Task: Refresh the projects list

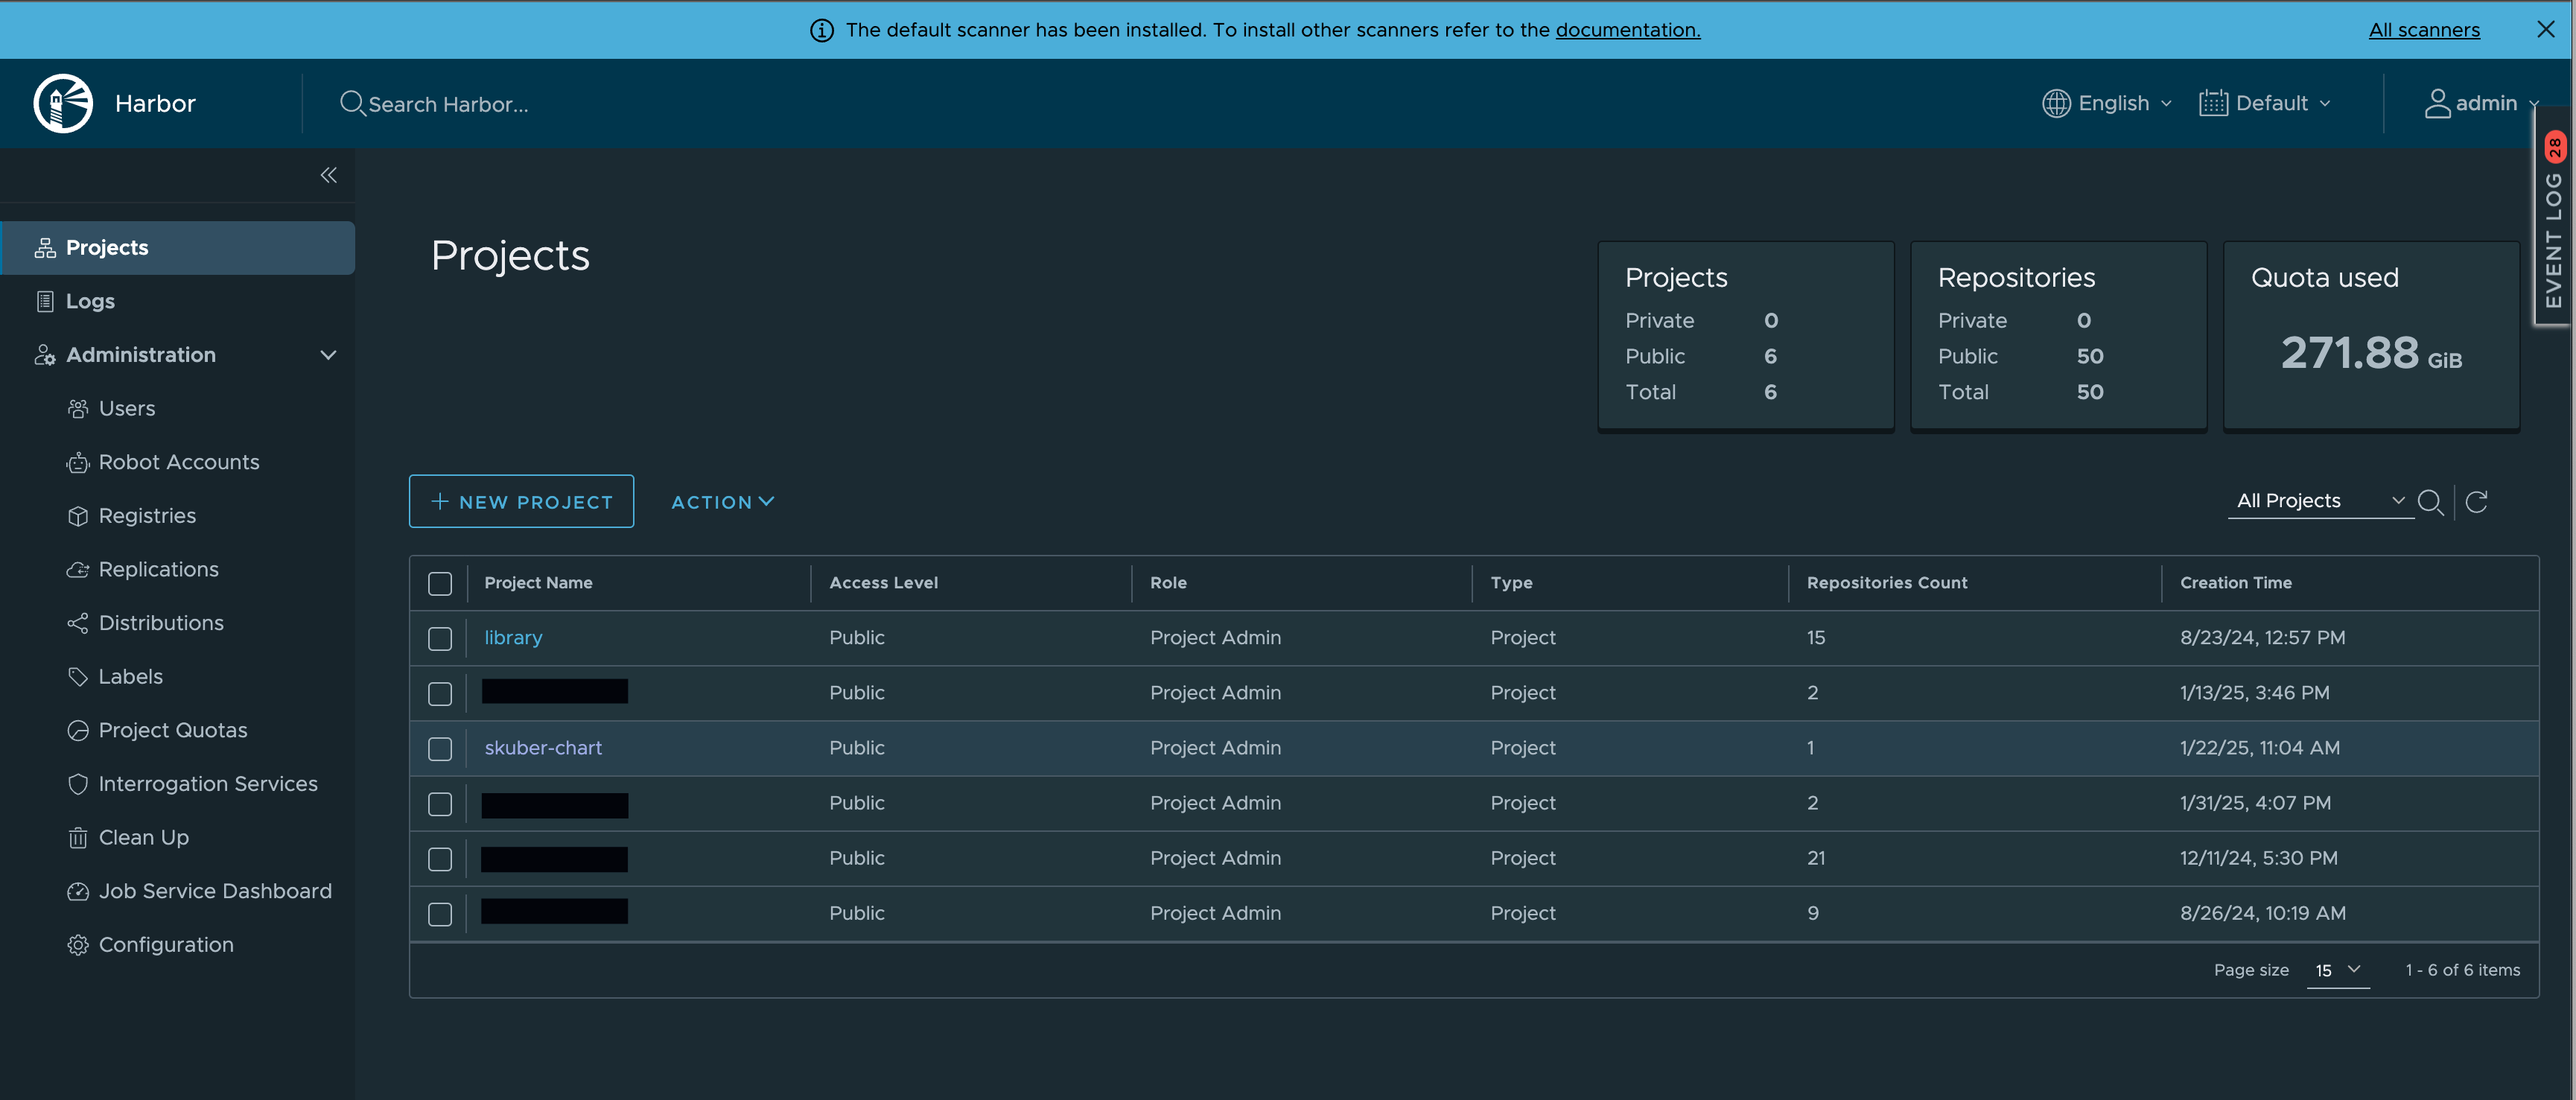Action: (2476, 502)
